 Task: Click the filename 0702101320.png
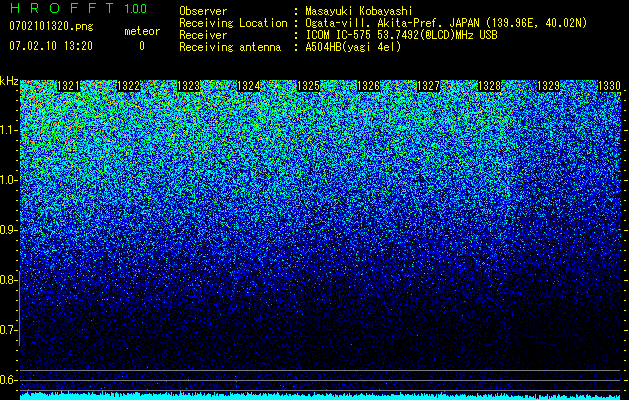51,26
